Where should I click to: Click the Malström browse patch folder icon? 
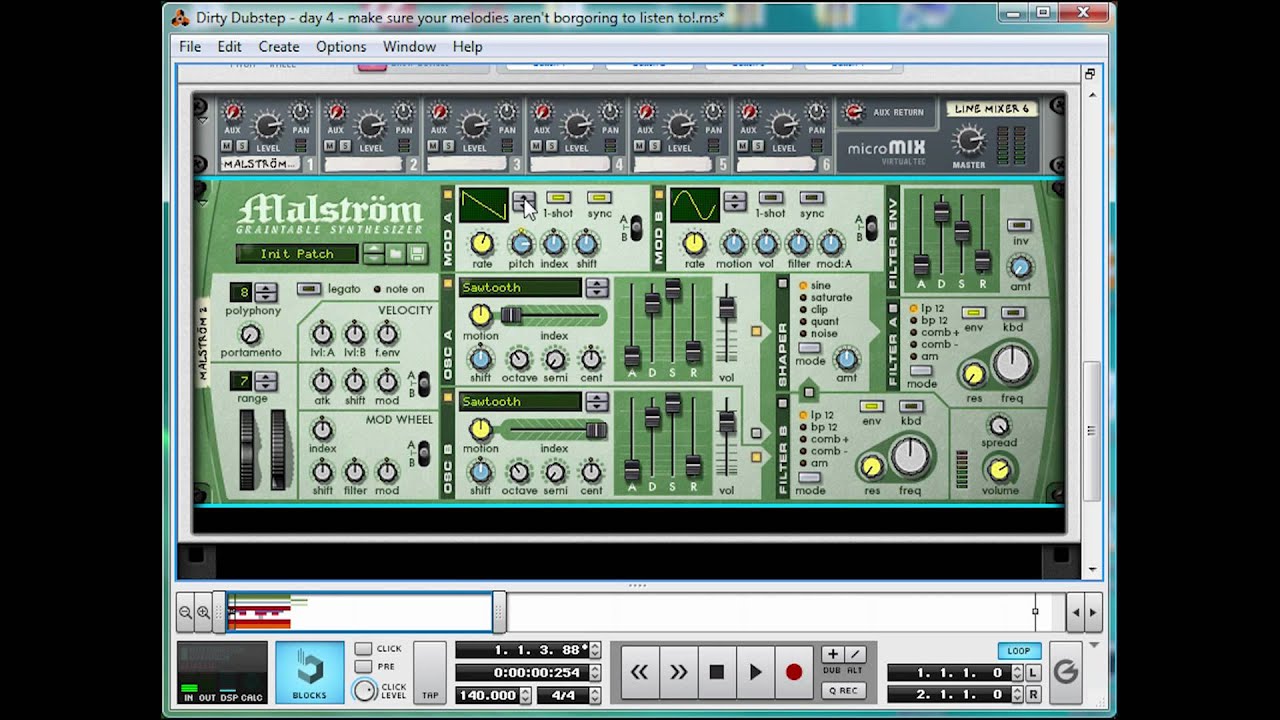[x=396, y=254]
